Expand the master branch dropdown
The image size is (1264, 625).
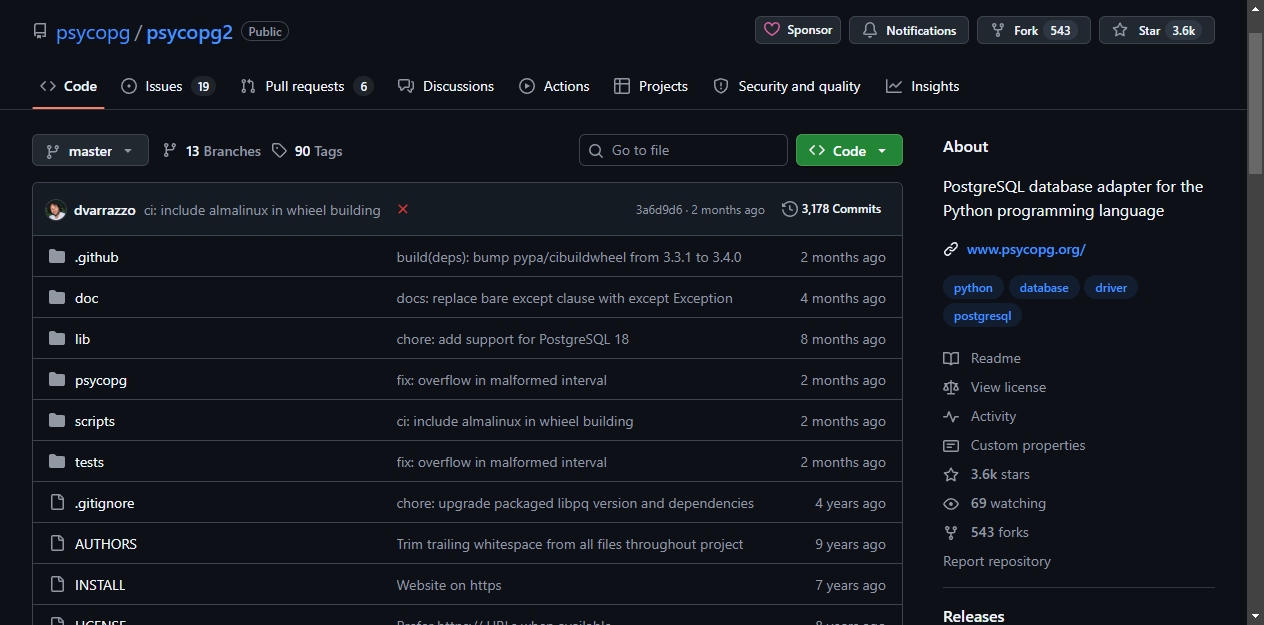coord(90,151)
